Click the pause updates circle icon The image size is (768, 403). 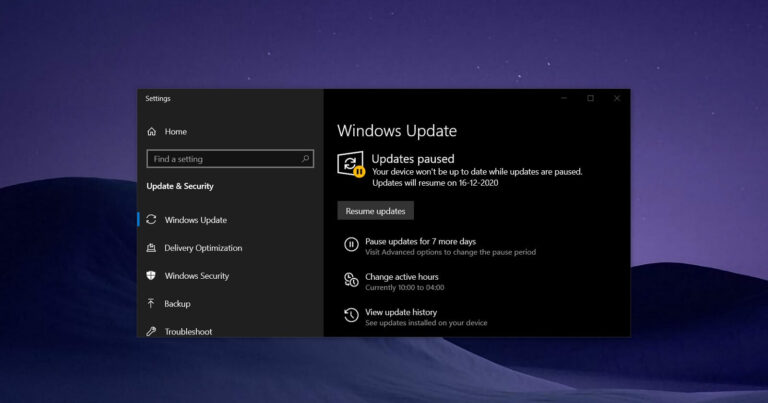(x=351, y=245)
